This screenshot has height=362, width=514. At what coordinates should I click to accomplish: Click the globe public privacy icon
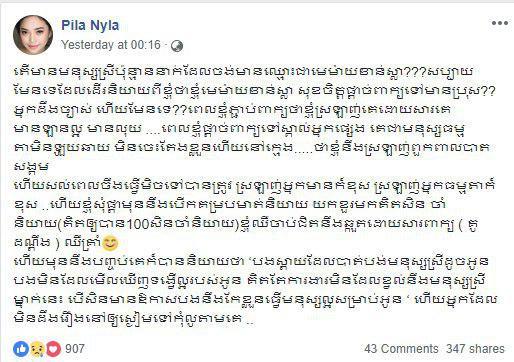177,46
